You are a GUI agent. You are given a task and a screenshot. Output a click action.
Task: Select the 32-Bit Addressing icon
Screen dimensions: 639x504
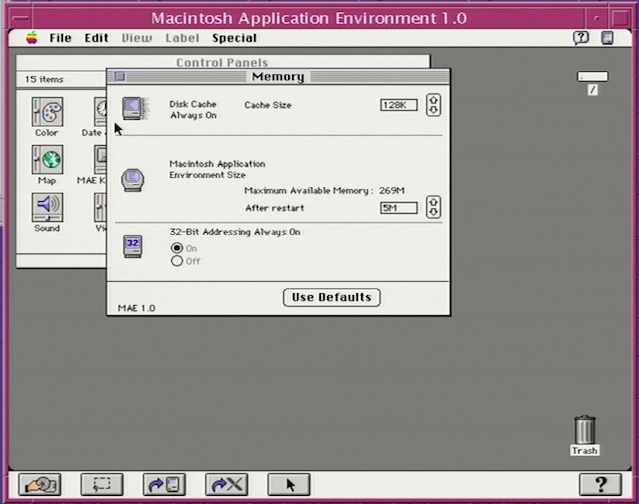(x=132, y=246)
